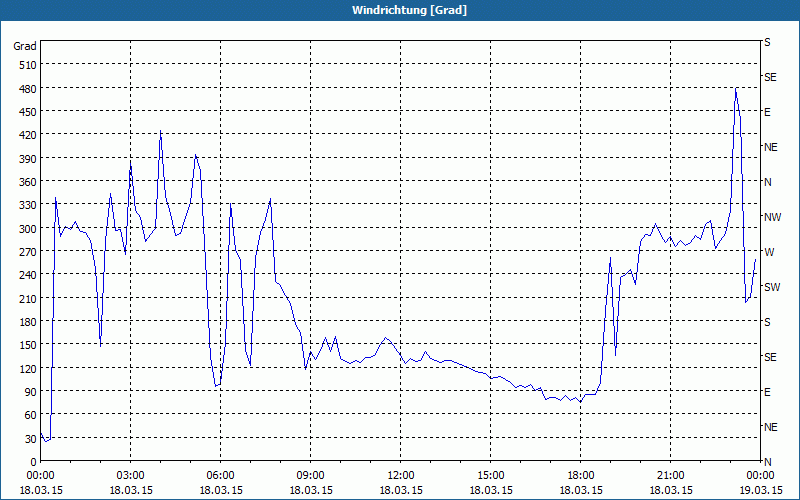Select the E compass label level with 450
Screen dimensions: 800x500
(767, 112)
